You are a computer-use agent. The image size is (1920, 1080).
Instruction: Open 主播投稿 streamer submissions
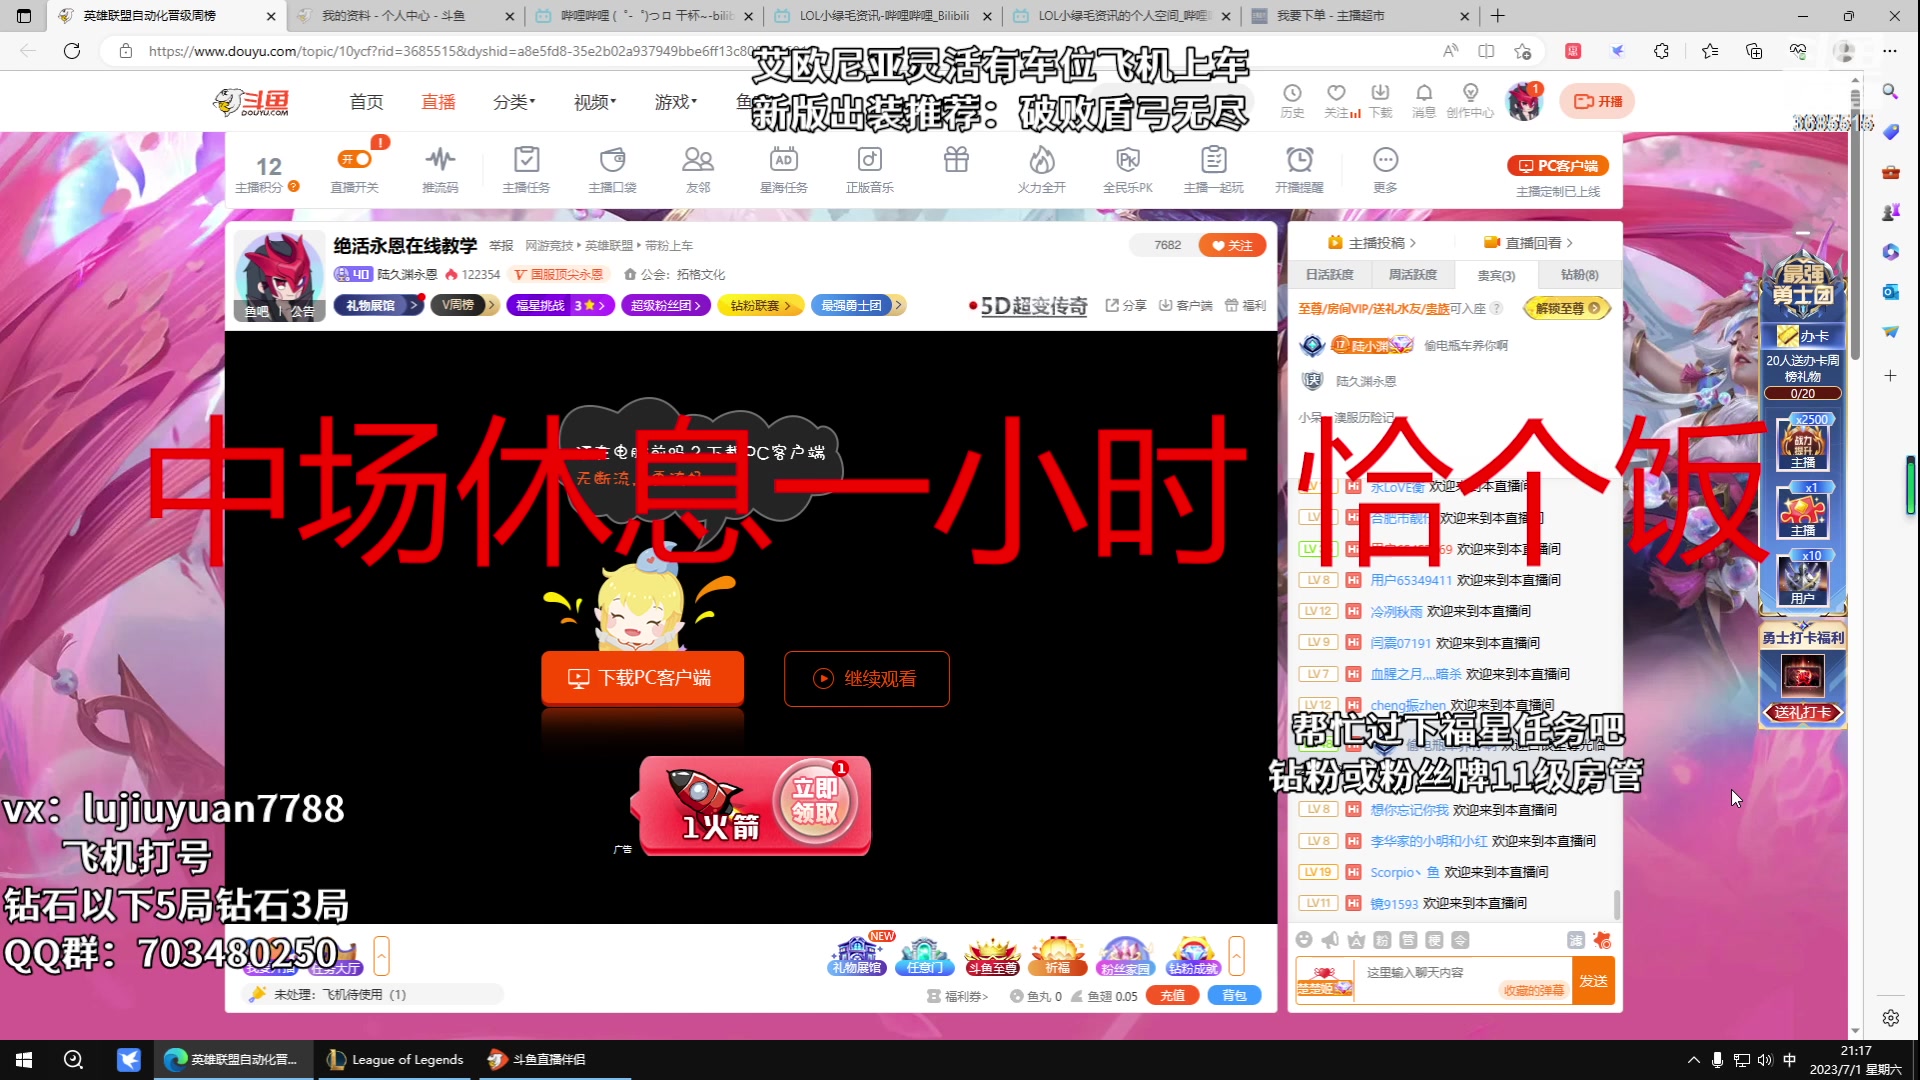(x=1371, y=243)
